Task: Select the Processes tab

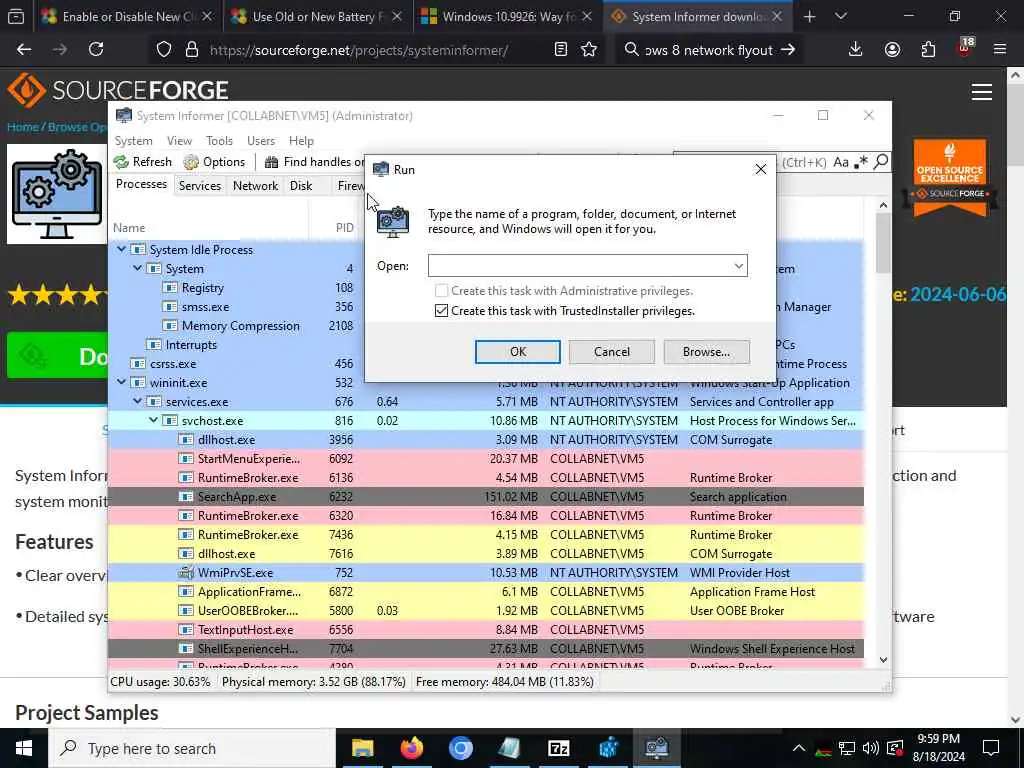Action: (141, 184)
